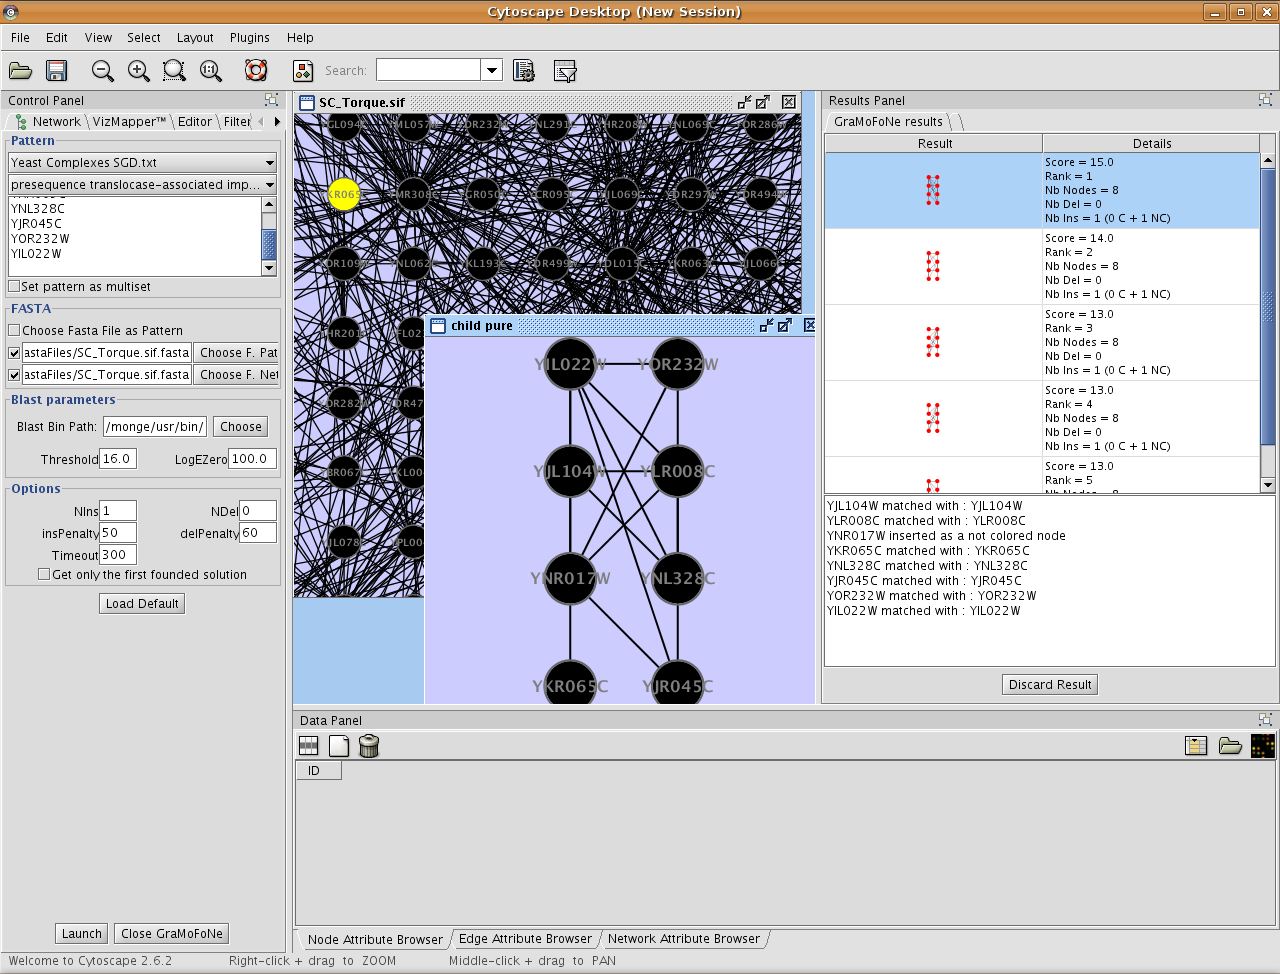Viewport: 1280px width, 974px height.
Task: Select the YNR017W node in child pure
Action: (570, 579)
